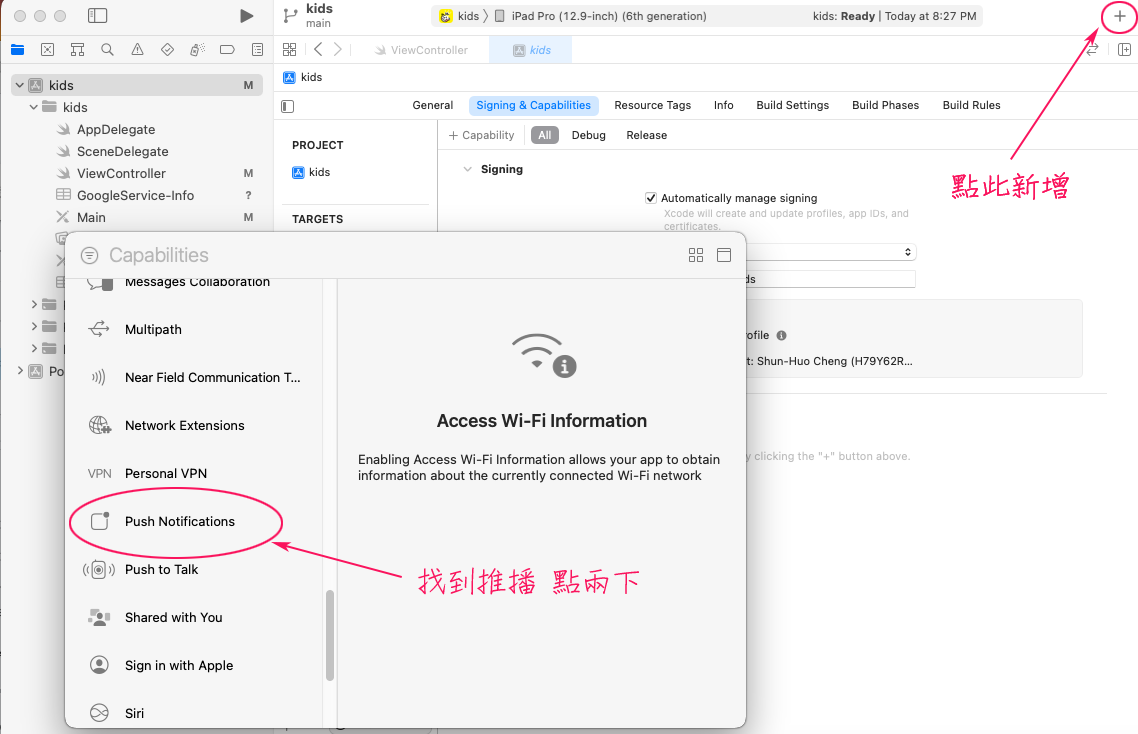This screenshot has width=1138, height=734.
Task: Collapse the kids project root
Action: pos(20,85)
